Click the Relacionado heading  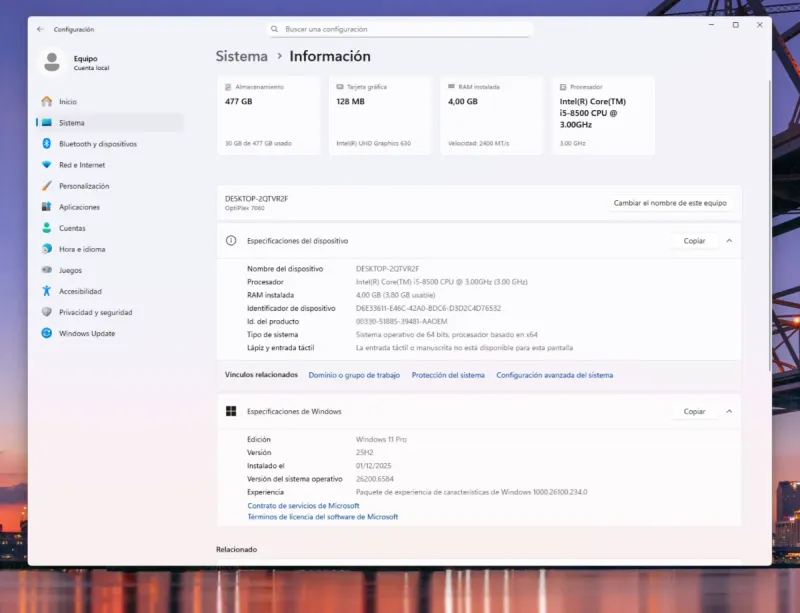click(237, 549)
